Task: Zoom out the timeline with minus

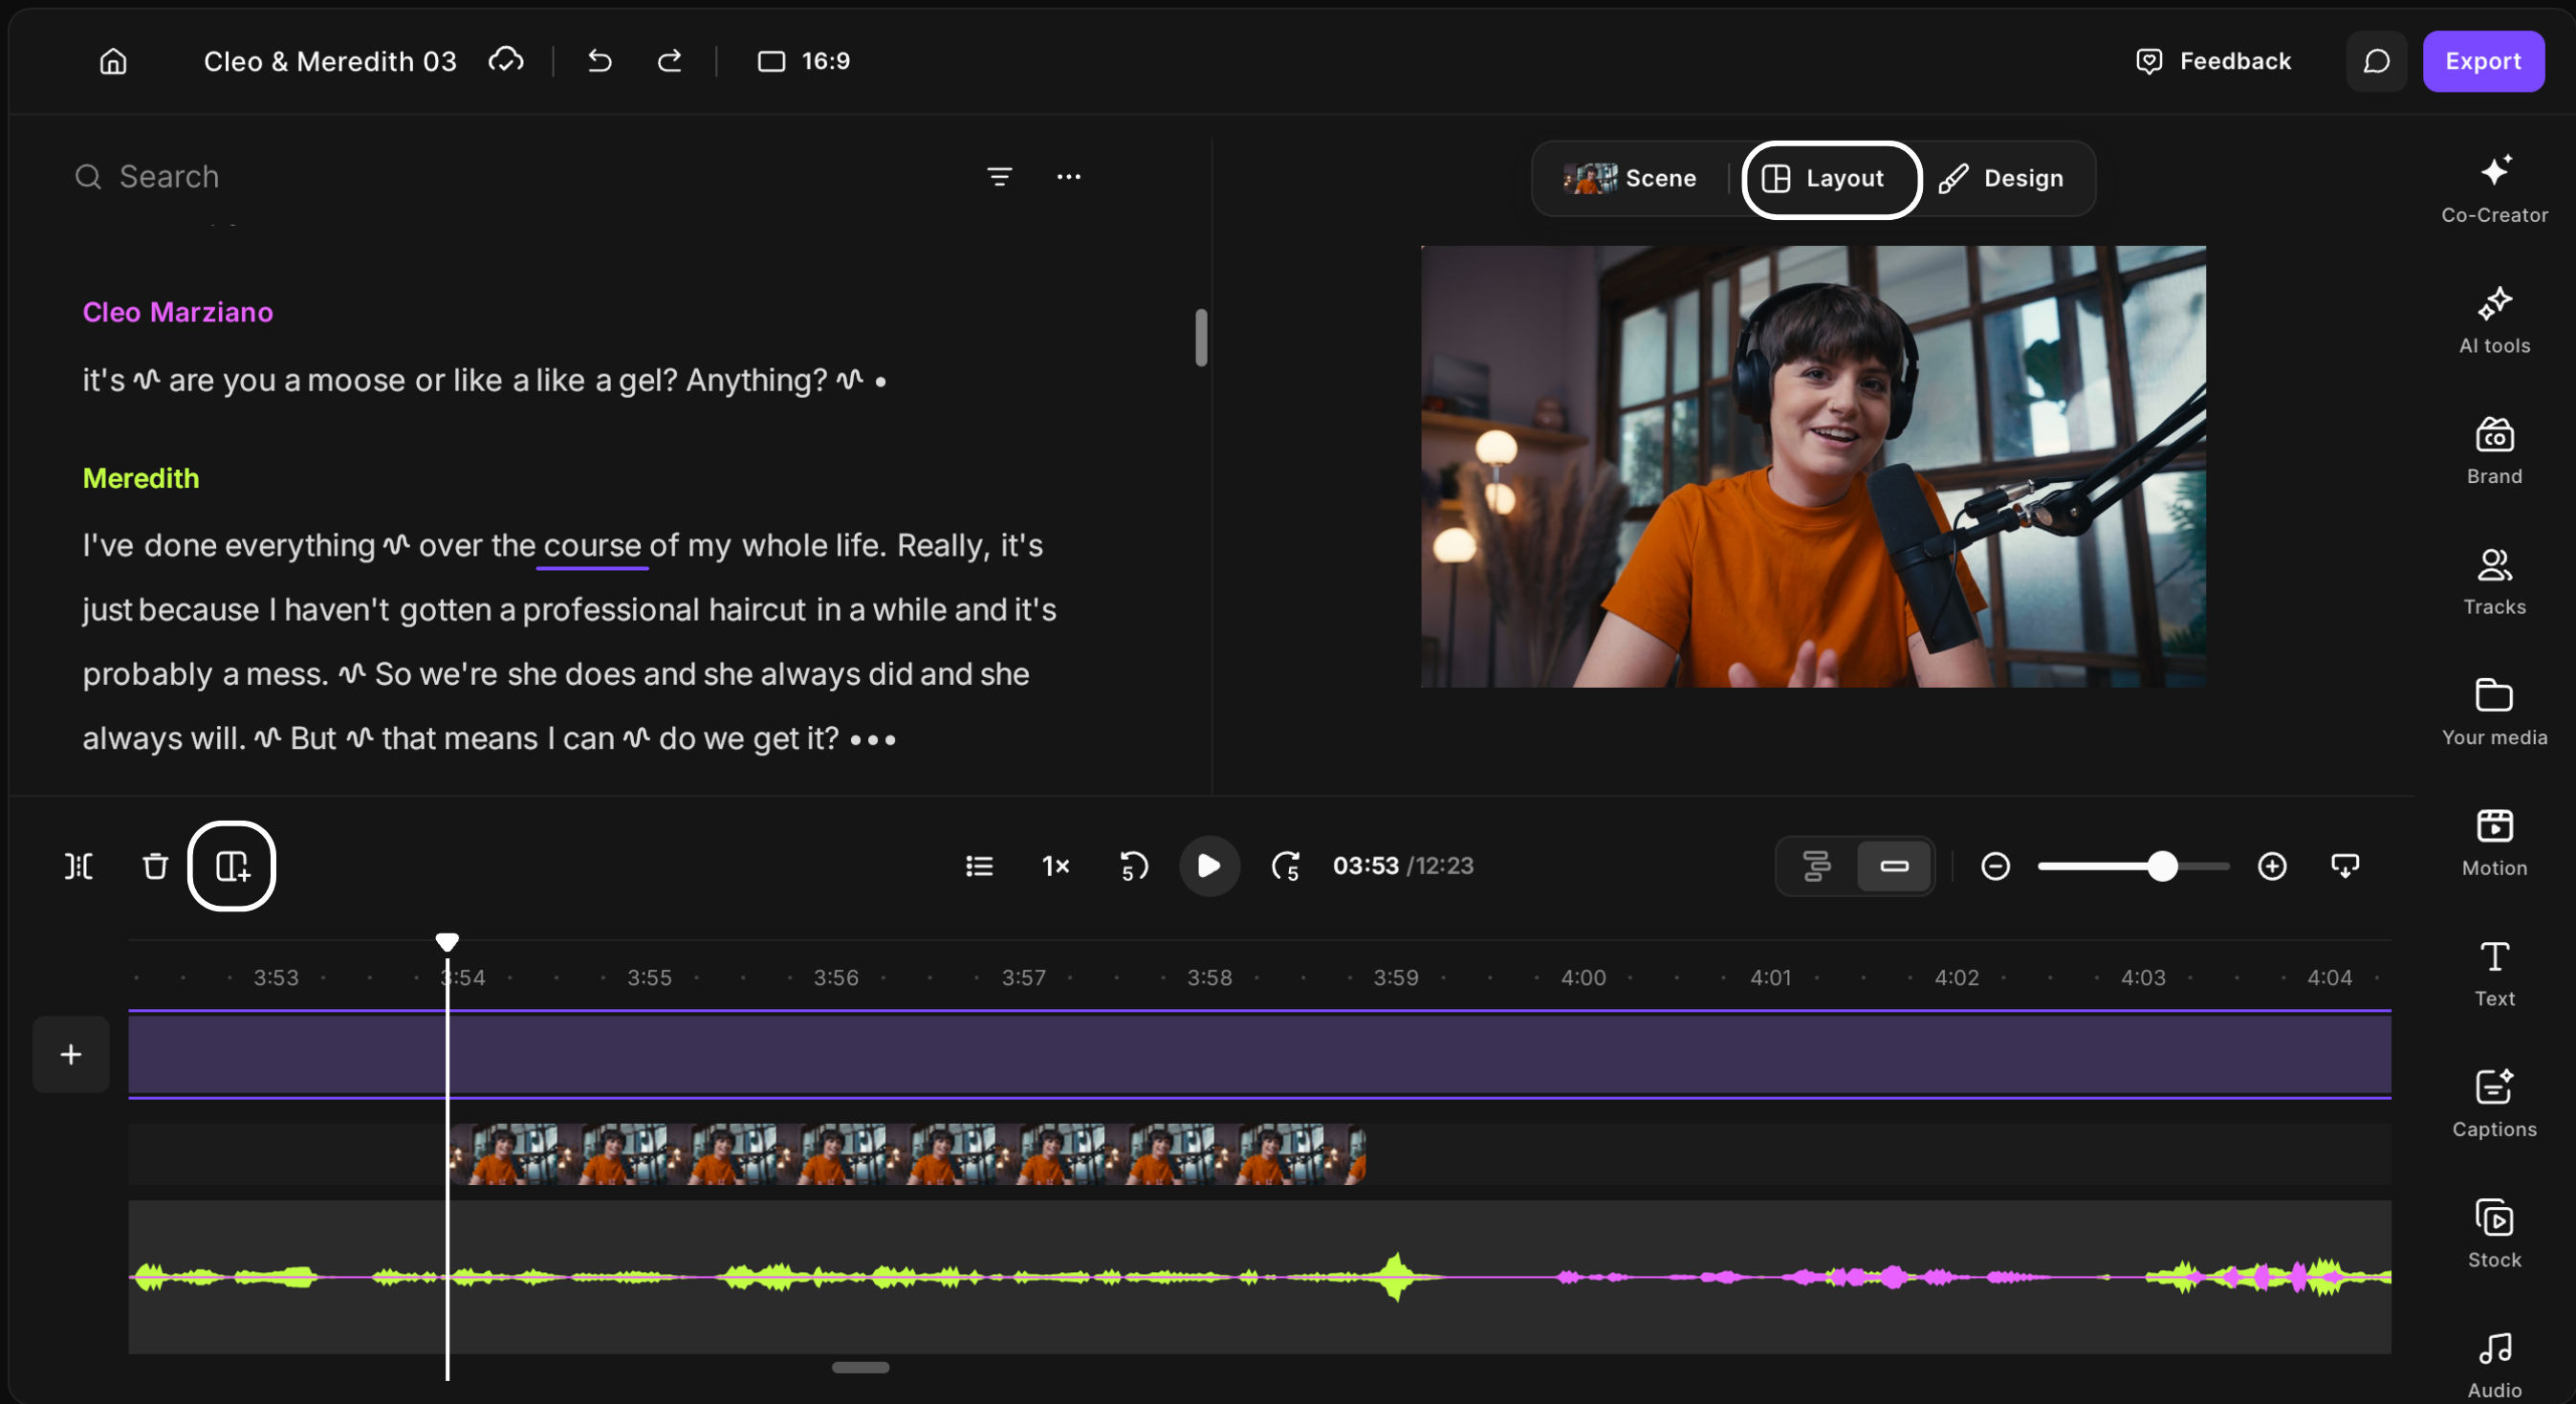Action: 1995,866
